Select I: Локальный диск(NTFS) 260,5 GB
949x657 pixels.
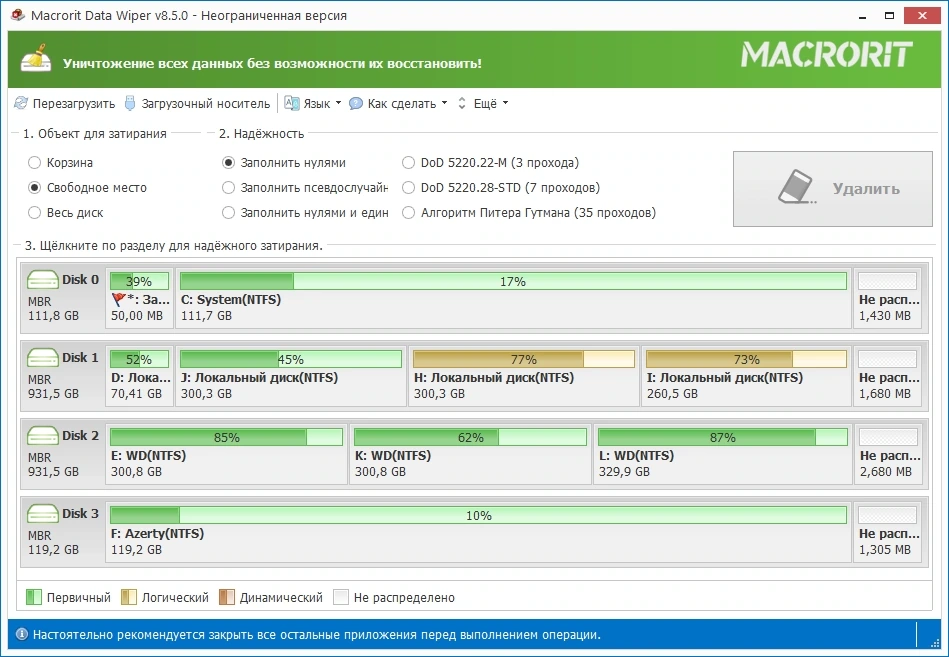746,376
